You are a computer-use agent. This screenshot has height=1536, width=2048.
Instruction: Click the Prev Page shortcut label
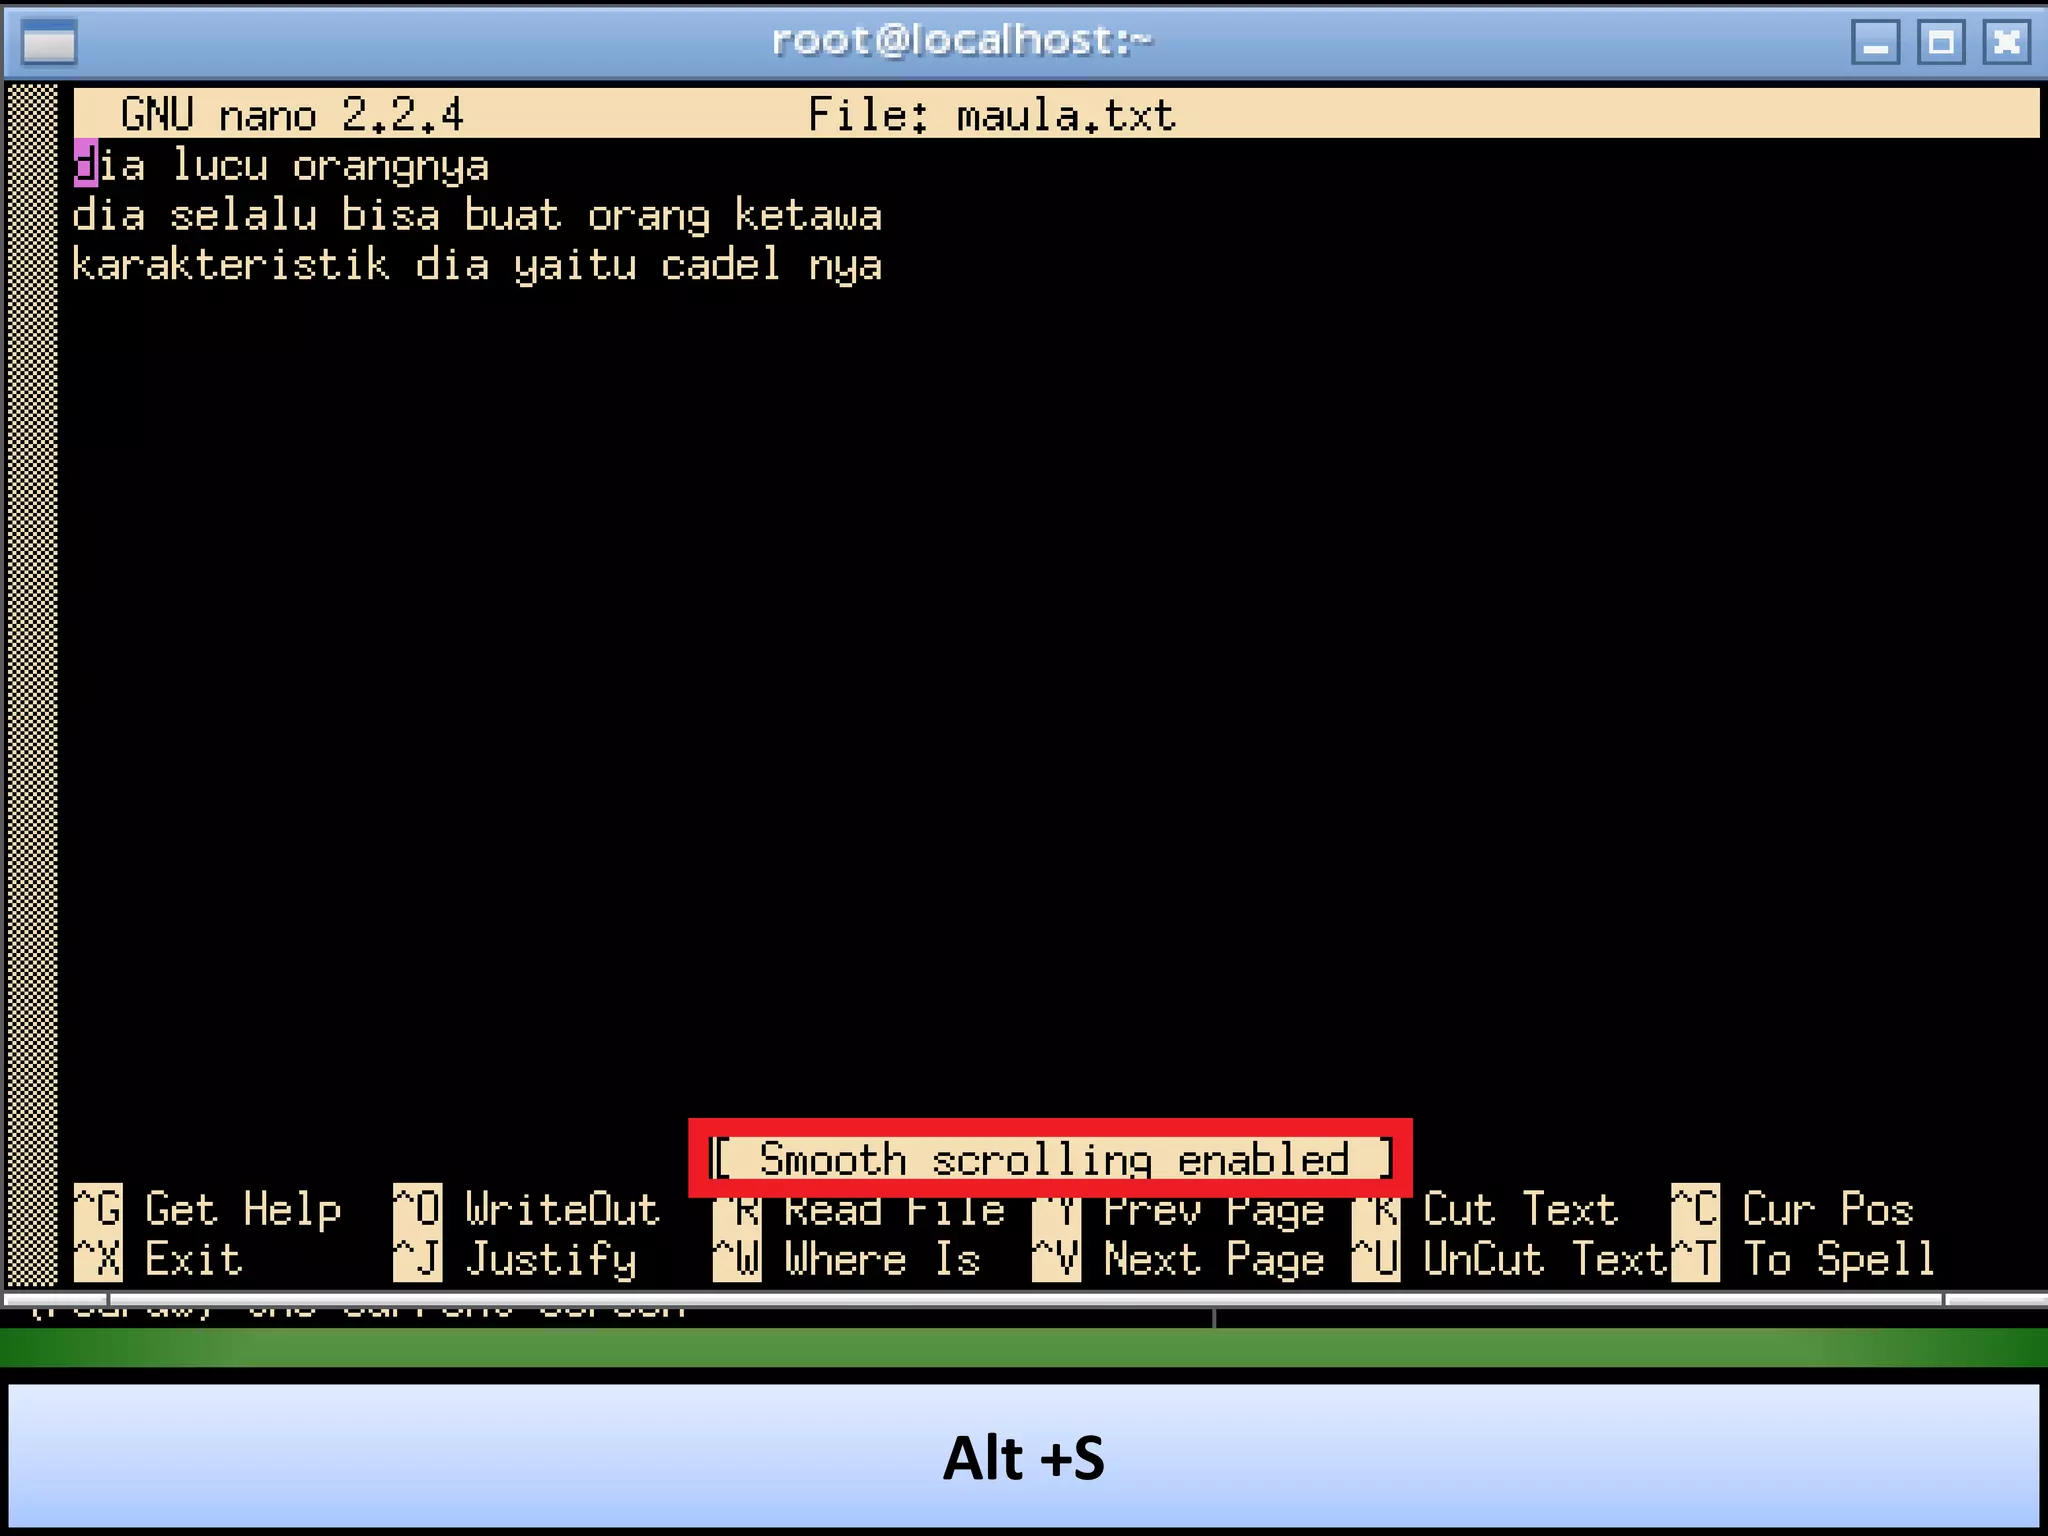[x=1214, y=1212]
